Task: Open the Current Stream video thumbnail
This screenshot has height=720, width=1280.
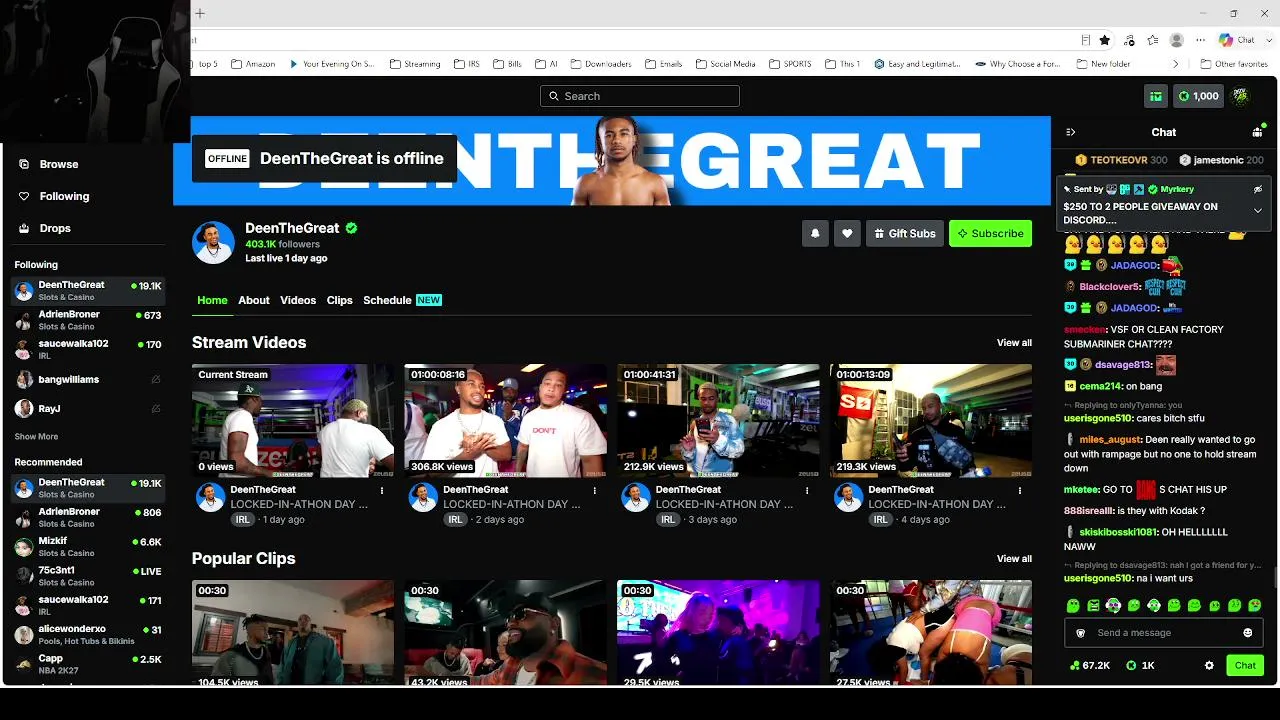Action: [293, 421]
